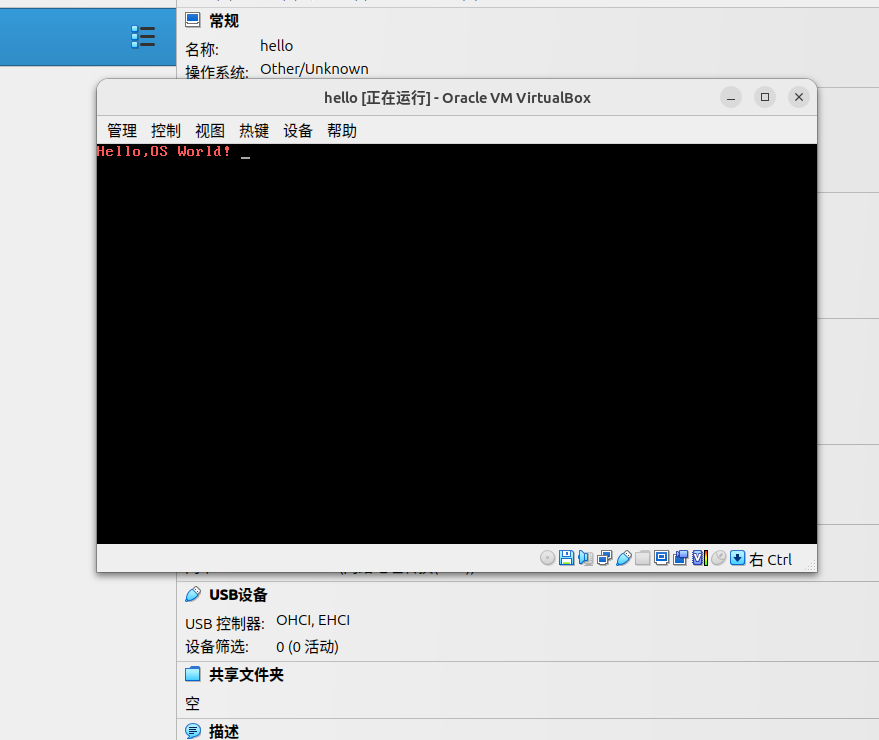Click the optical disc status icon

[x=548, y=558]
